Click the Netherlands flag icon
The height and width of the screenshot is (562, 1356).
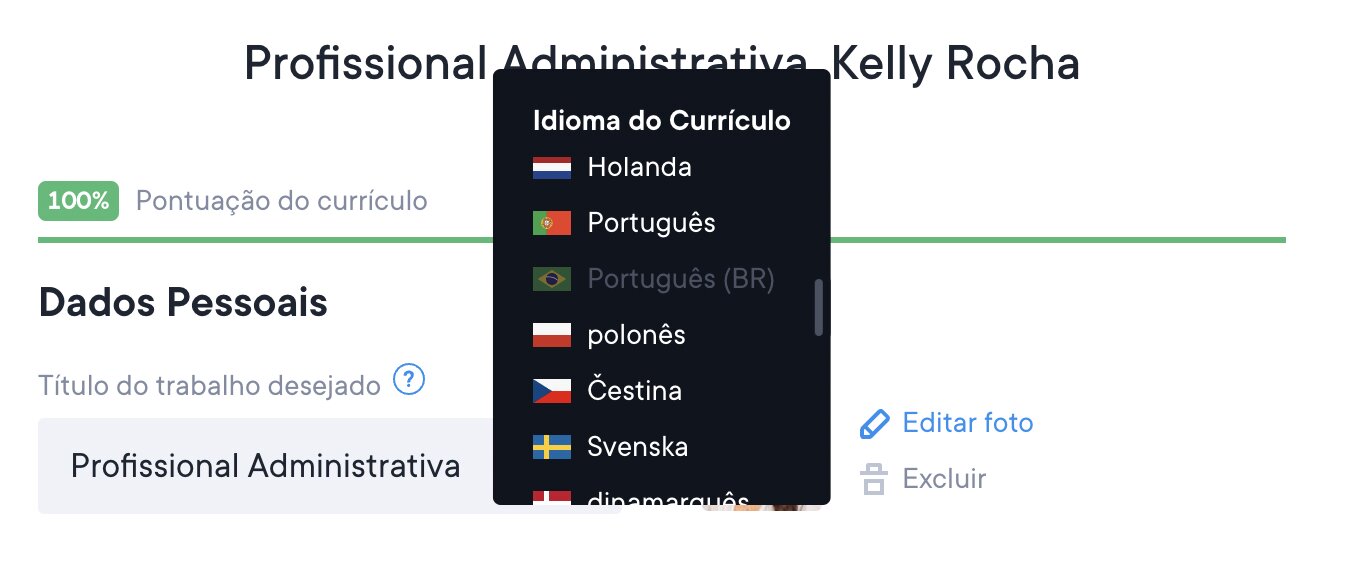pos(552,167)
